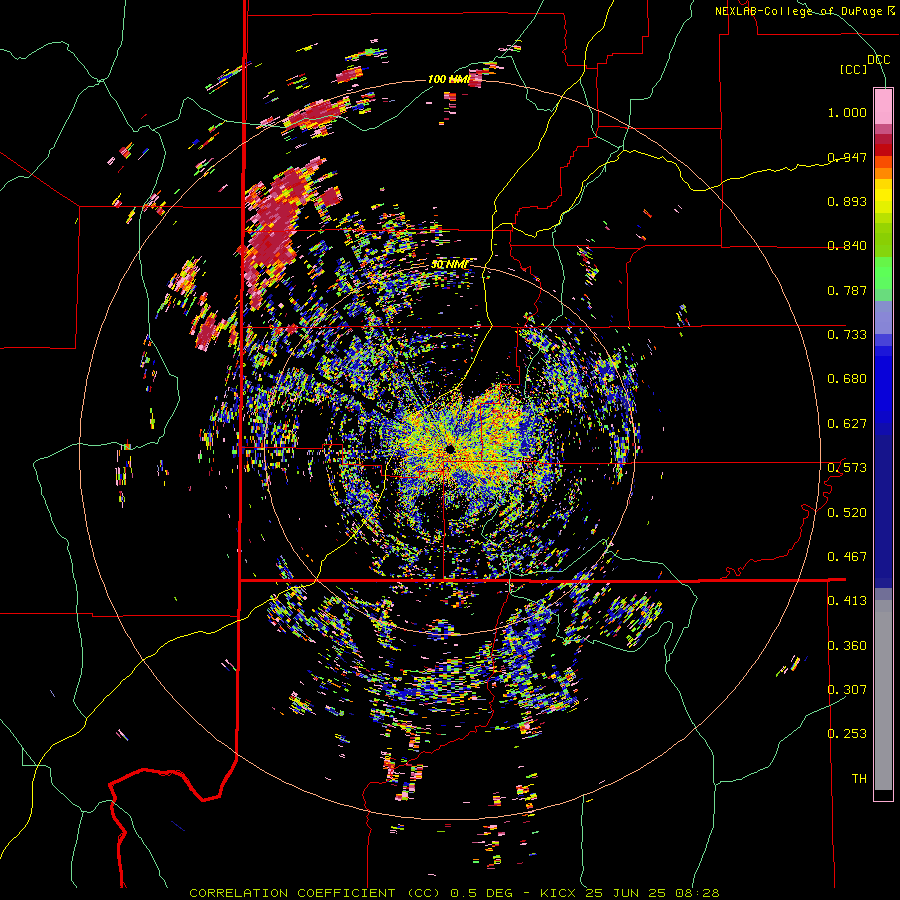Pick the orange segment of the color bar

(883, 172)
